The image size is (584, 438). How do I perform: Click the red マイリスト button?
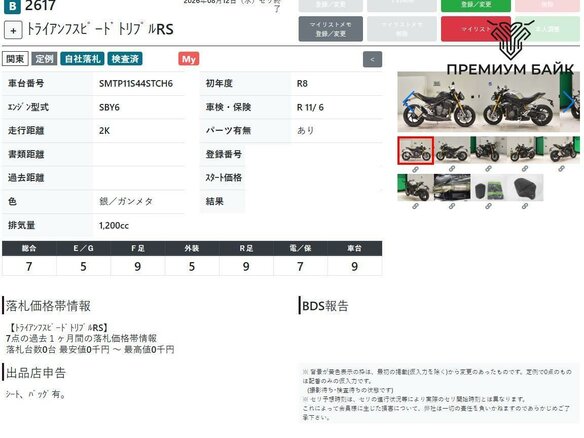[x=476, y=29]
